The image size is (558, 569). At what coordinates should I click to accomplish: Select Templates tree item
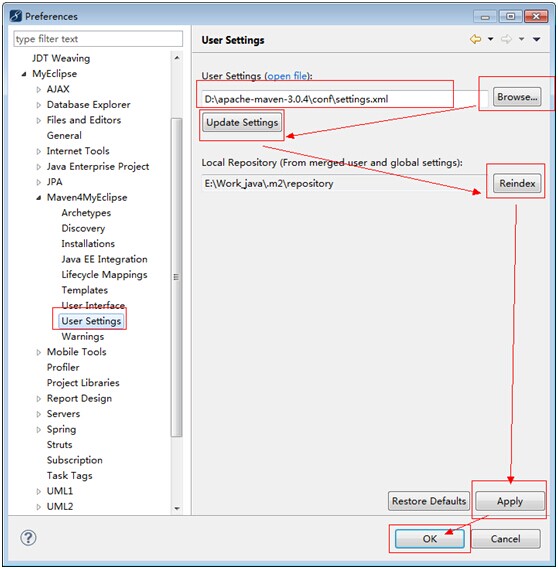[x=85, y=290]
